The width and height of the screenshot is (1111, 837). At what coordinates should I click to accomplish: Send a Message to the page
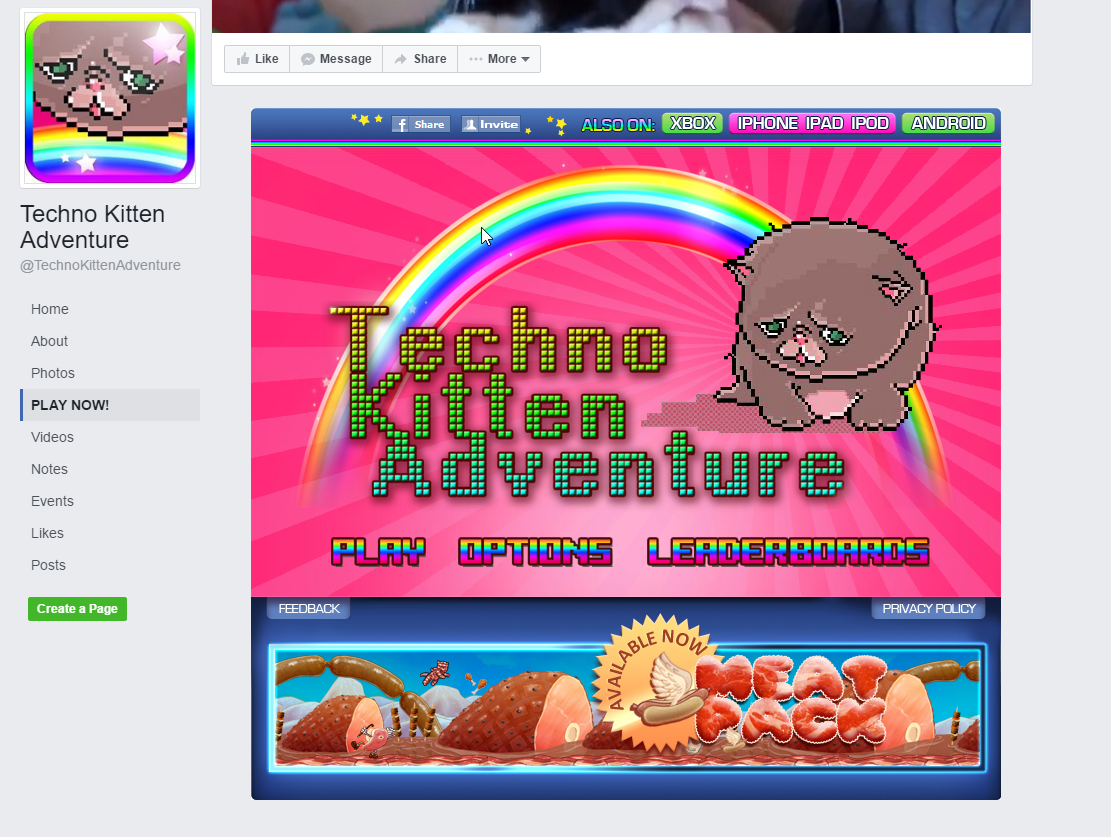336,59
